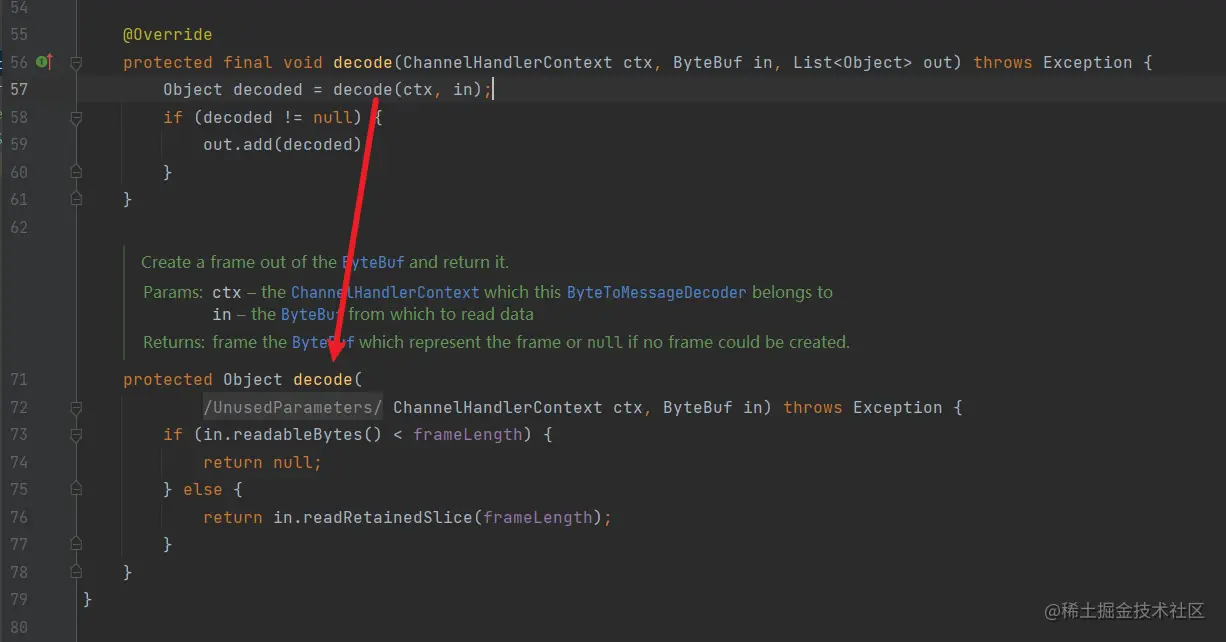Click 'Create a frame out of the' Javadoc text
Image resolution: width=1226 pixels, height=642 pixels.
(239, 262)
